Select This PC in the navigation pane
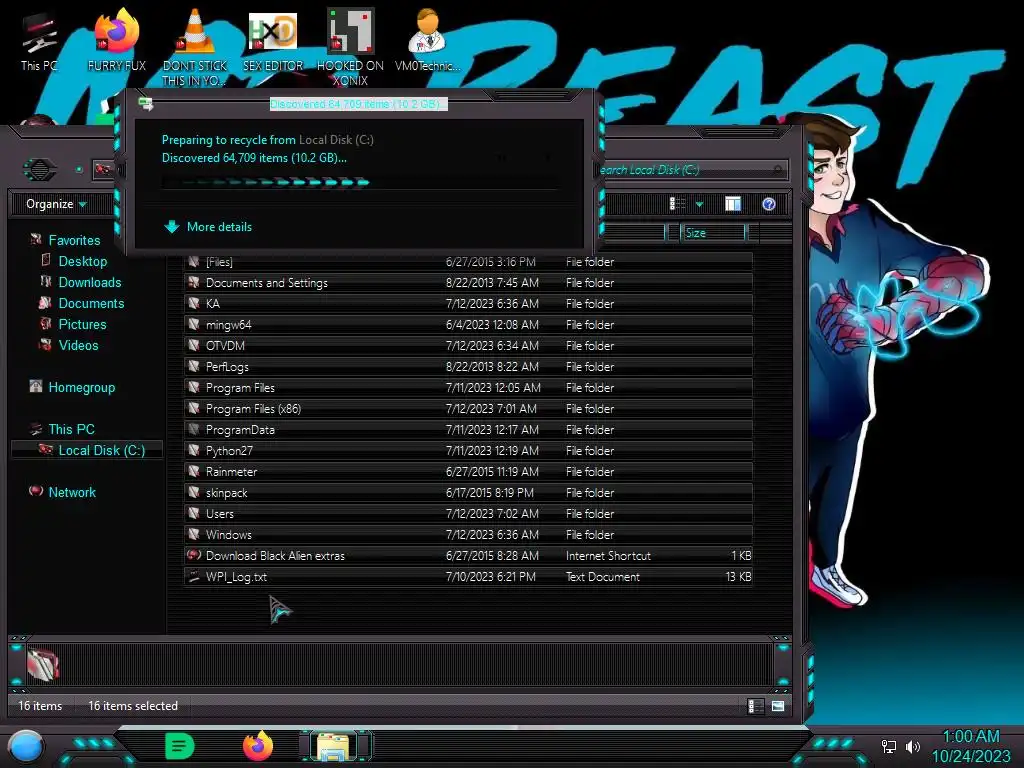 click(x=63, y=429)
